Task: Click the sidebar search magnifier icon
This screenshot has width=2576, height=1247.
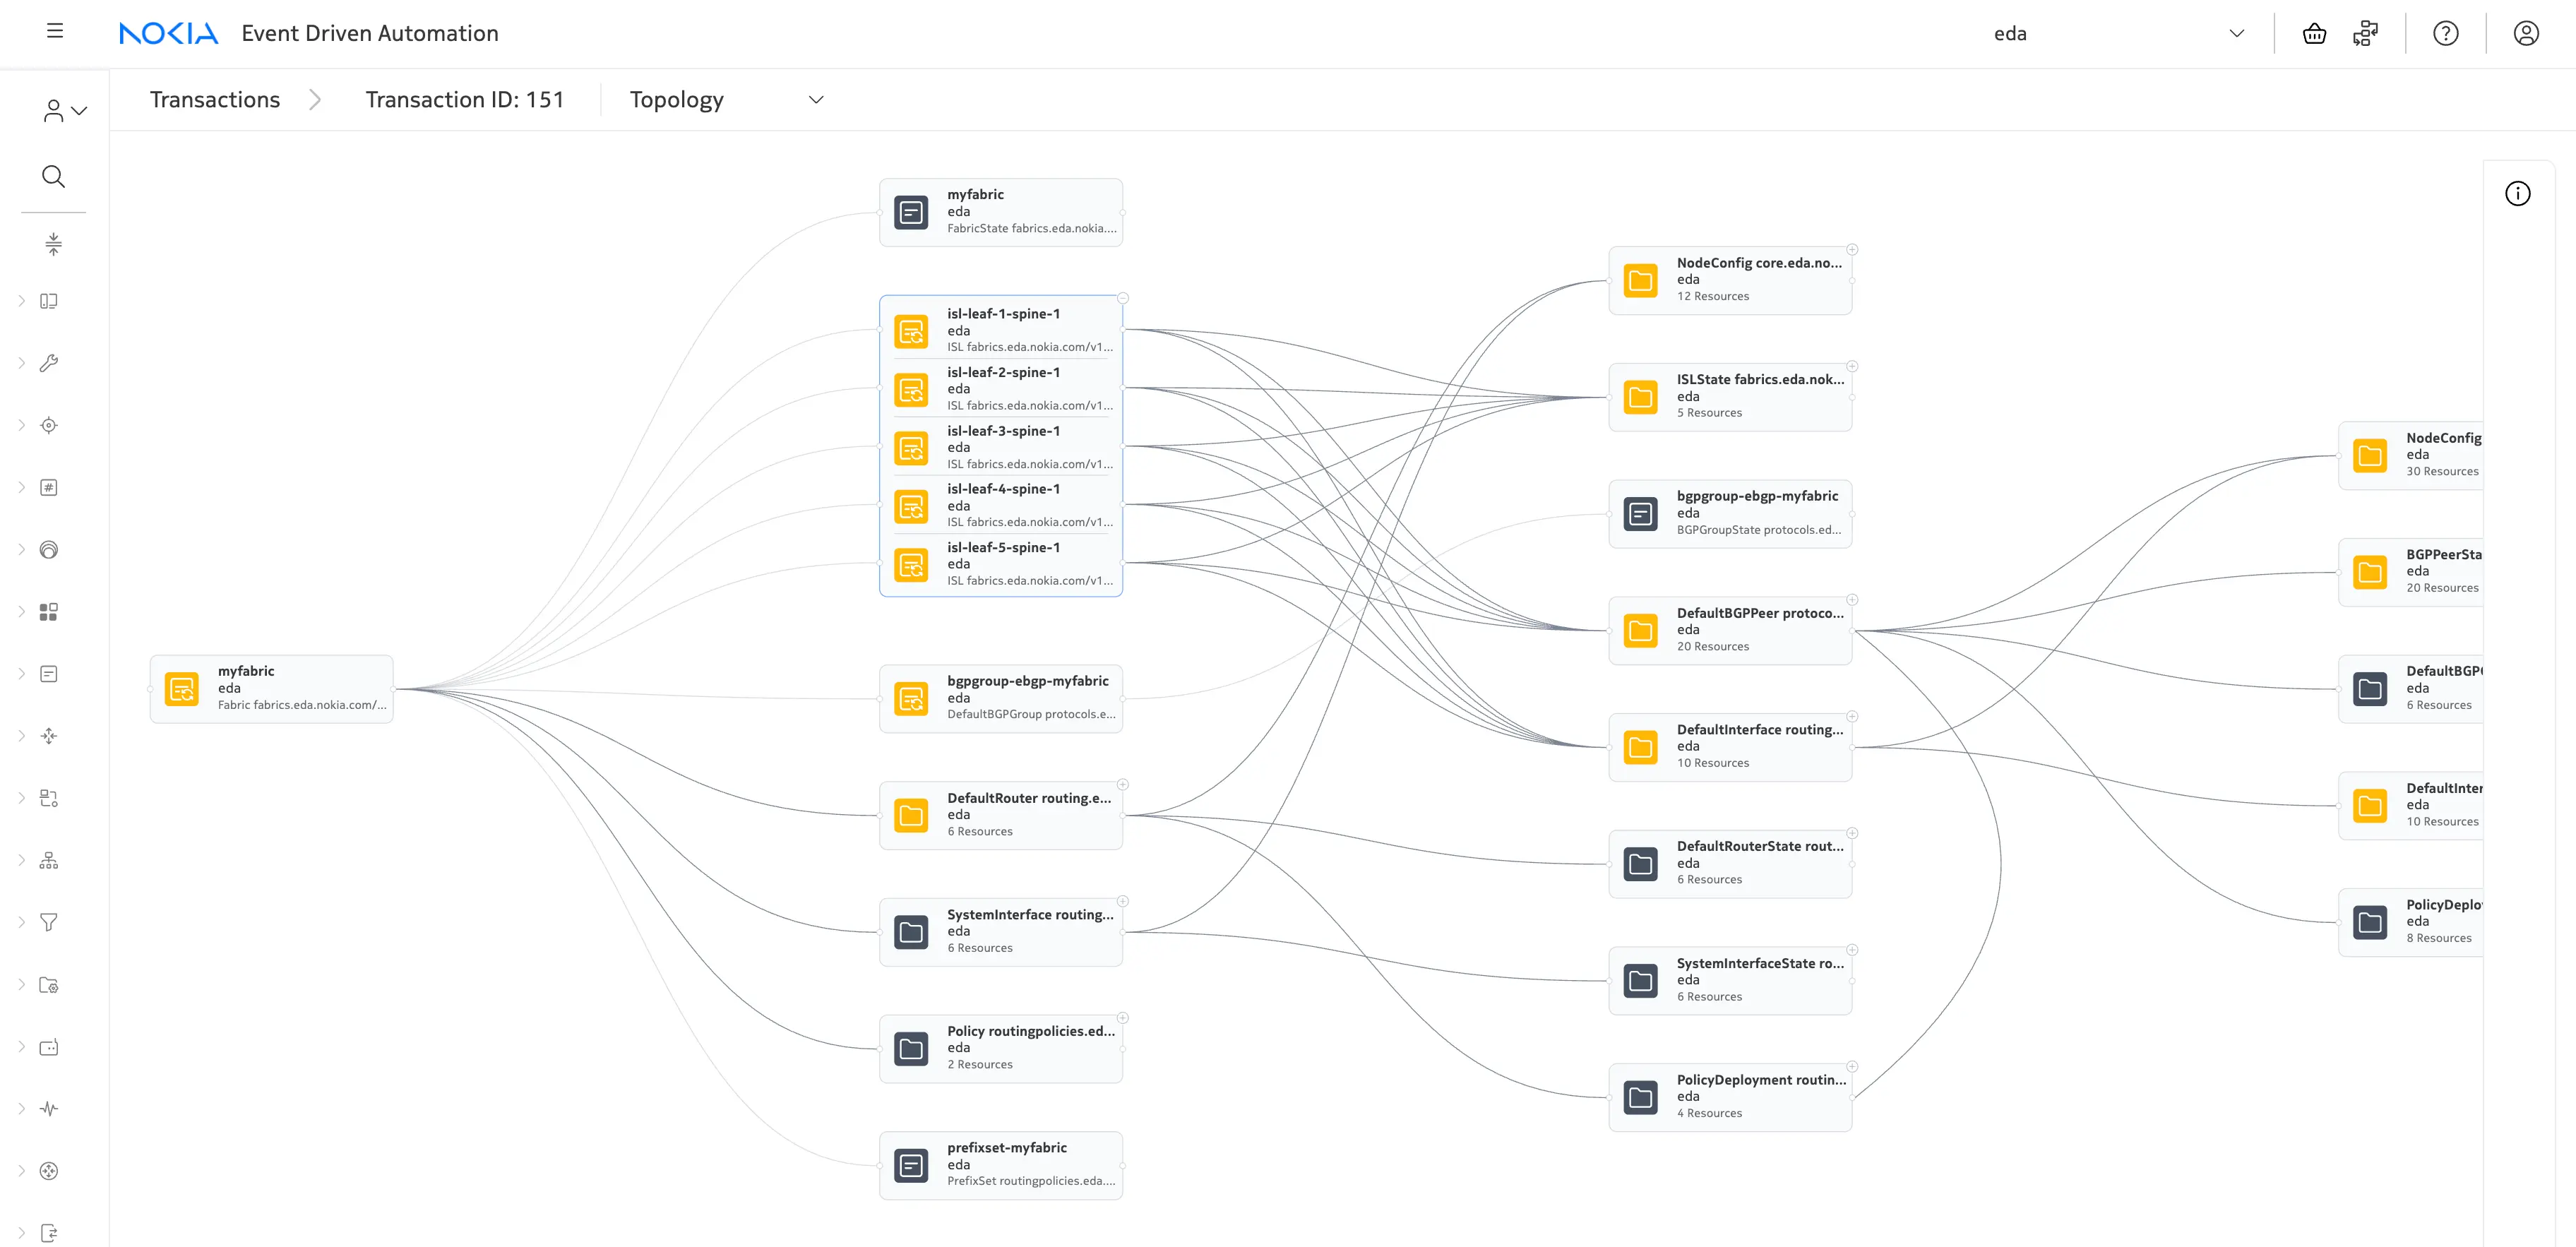Action: tap(53, 177)
